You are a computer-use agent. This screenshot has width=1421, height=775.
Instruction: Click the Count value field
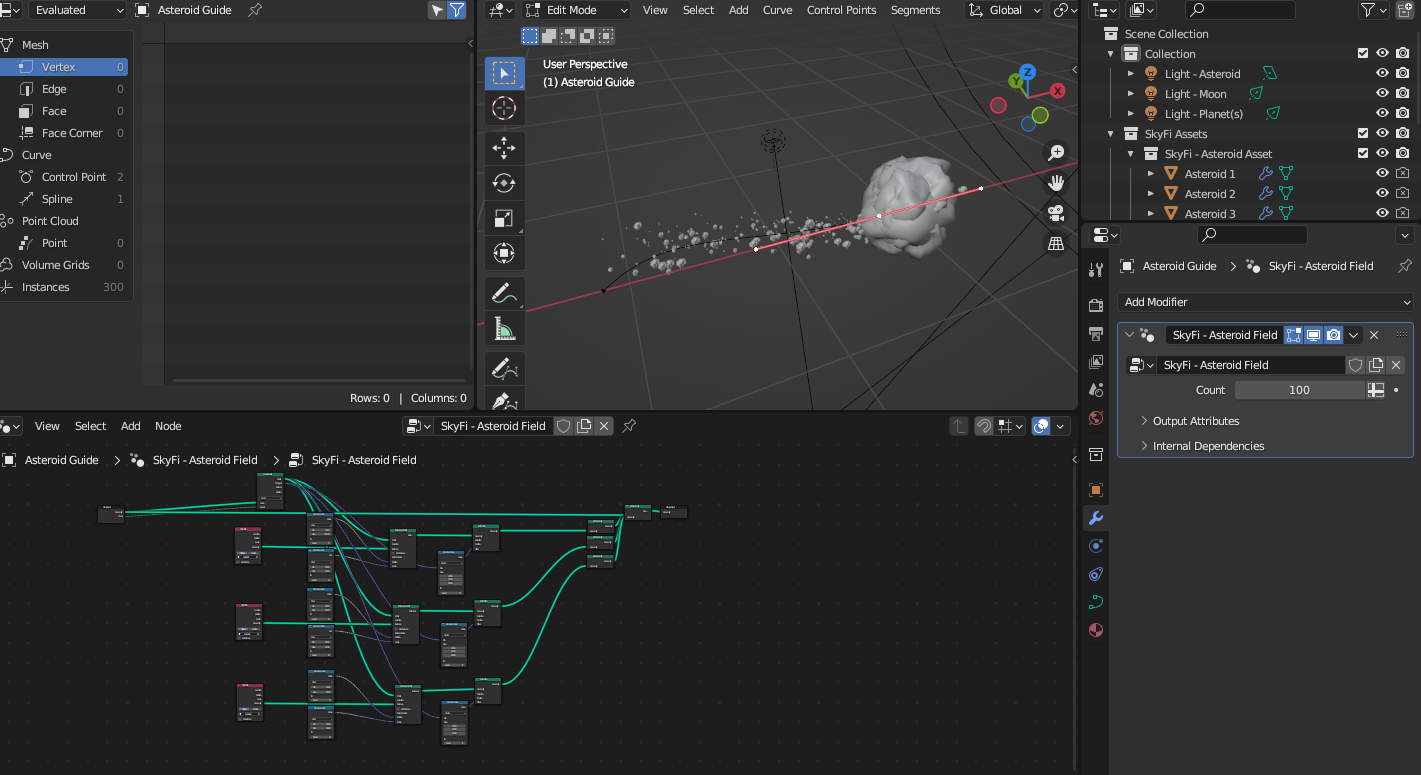(1300, 390)
